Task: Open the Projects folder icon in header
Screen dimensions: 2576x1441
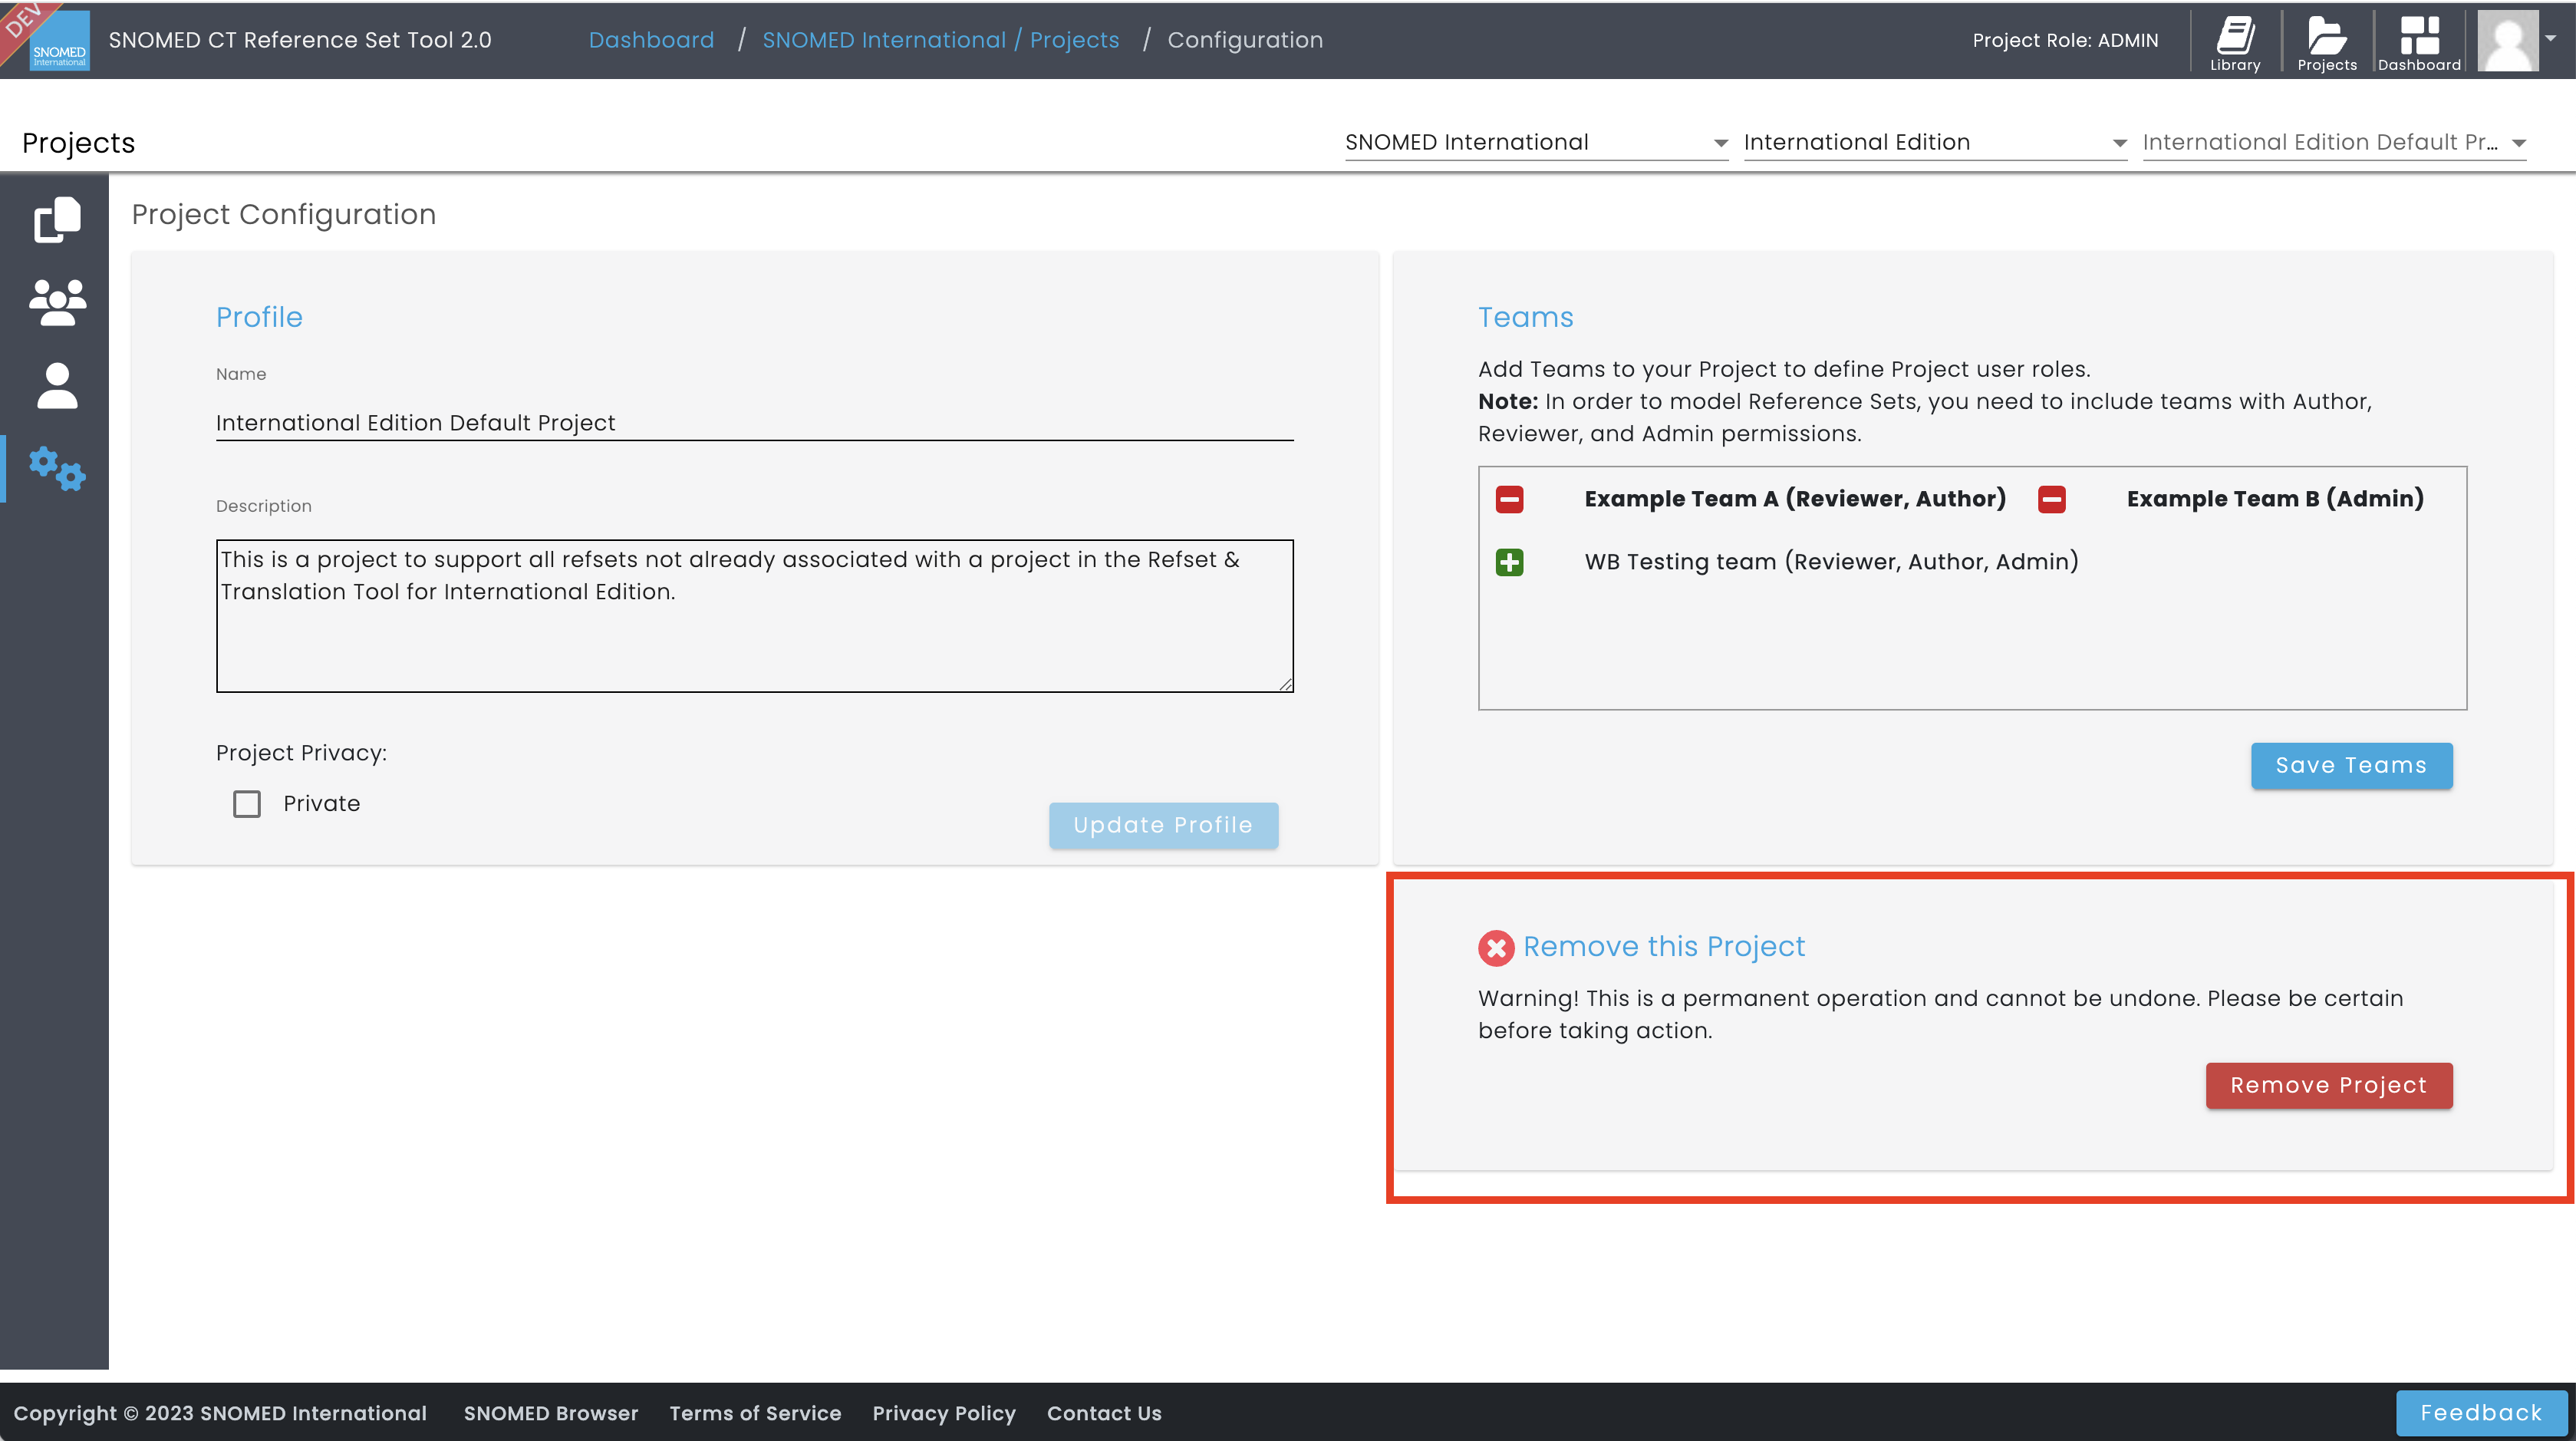Action: click(x=2327, y=43)
